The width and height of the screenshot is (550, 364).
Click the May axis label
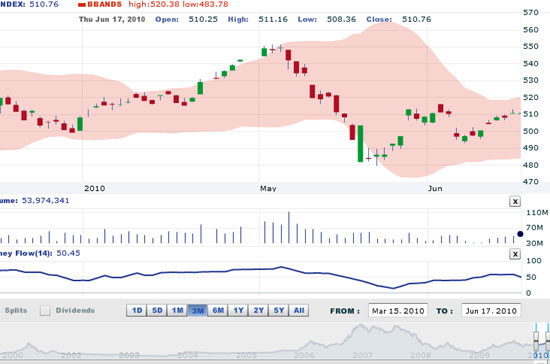268,188
